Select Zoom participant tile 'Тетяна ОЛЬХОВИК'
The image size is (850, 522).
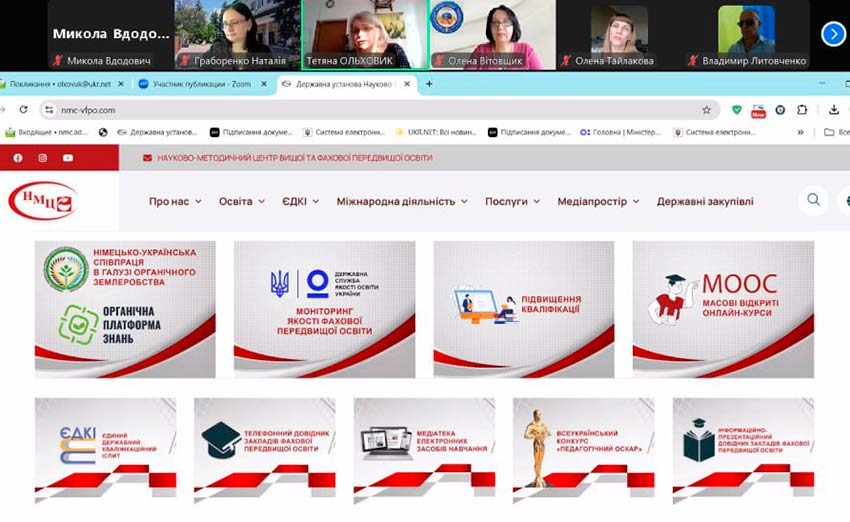tap(365, 35)
